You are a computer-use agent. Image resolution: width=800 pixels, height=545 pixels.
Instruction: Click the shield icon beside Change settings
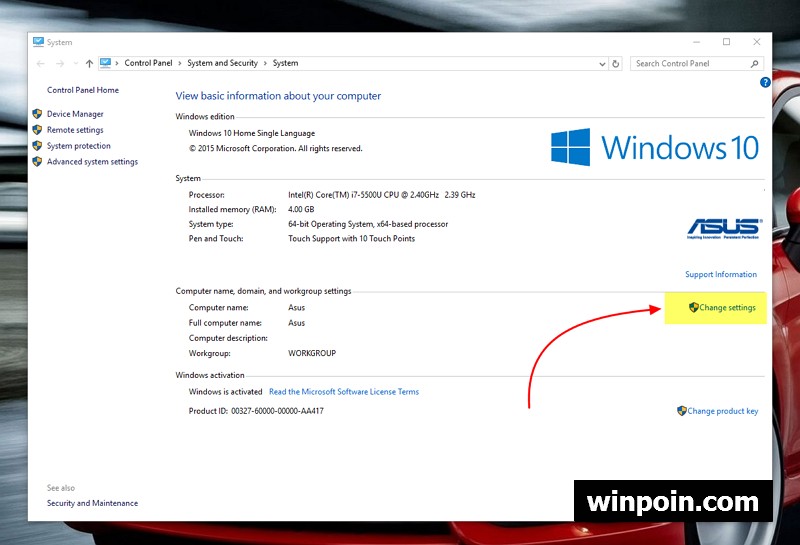693,307
